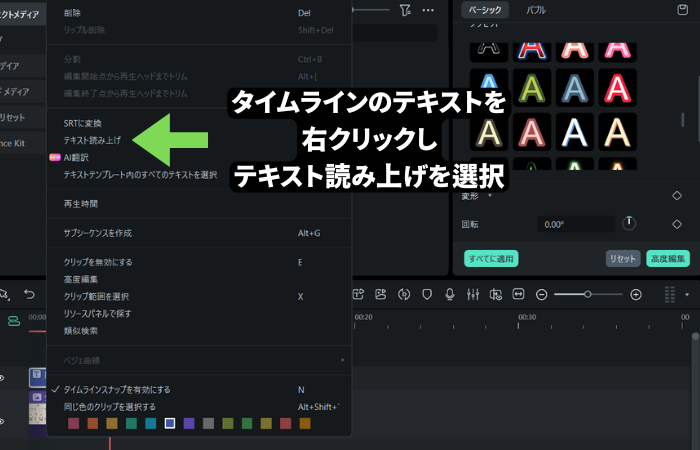Click the green 高度編集 button
This screenshot has height=450, width=700.
668,258
